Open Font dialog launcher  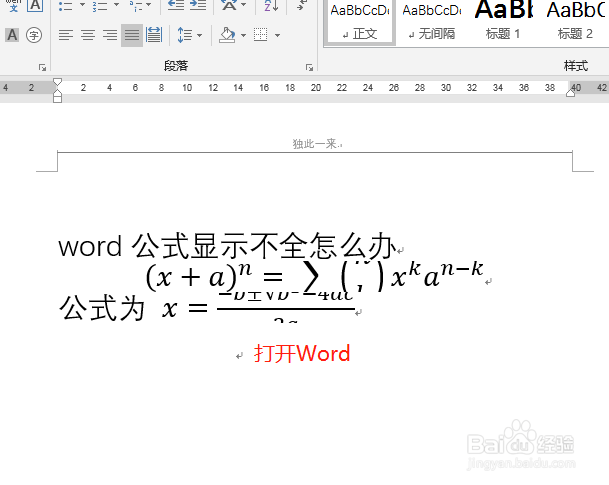[x=42, y=68]
